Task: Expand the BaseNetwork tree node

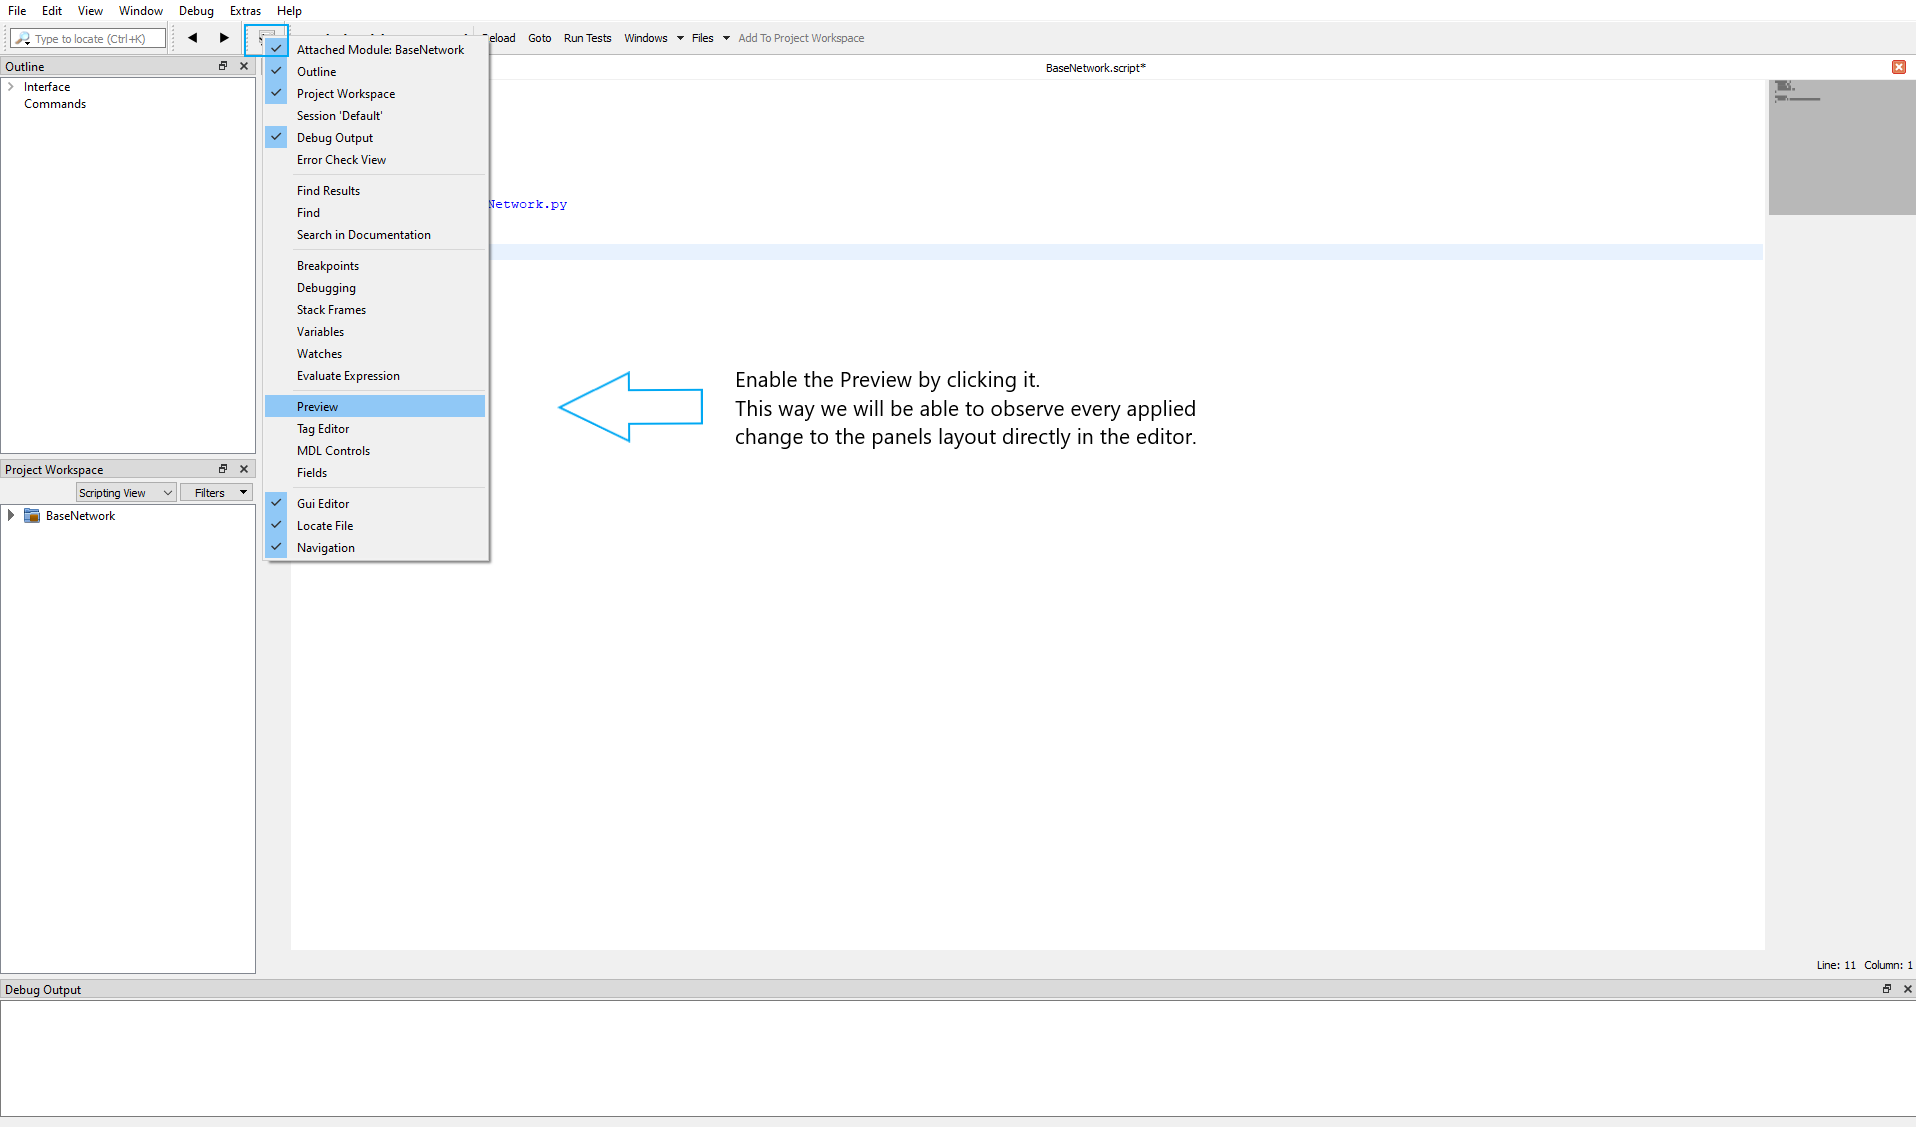Action: tap(11, 516)
